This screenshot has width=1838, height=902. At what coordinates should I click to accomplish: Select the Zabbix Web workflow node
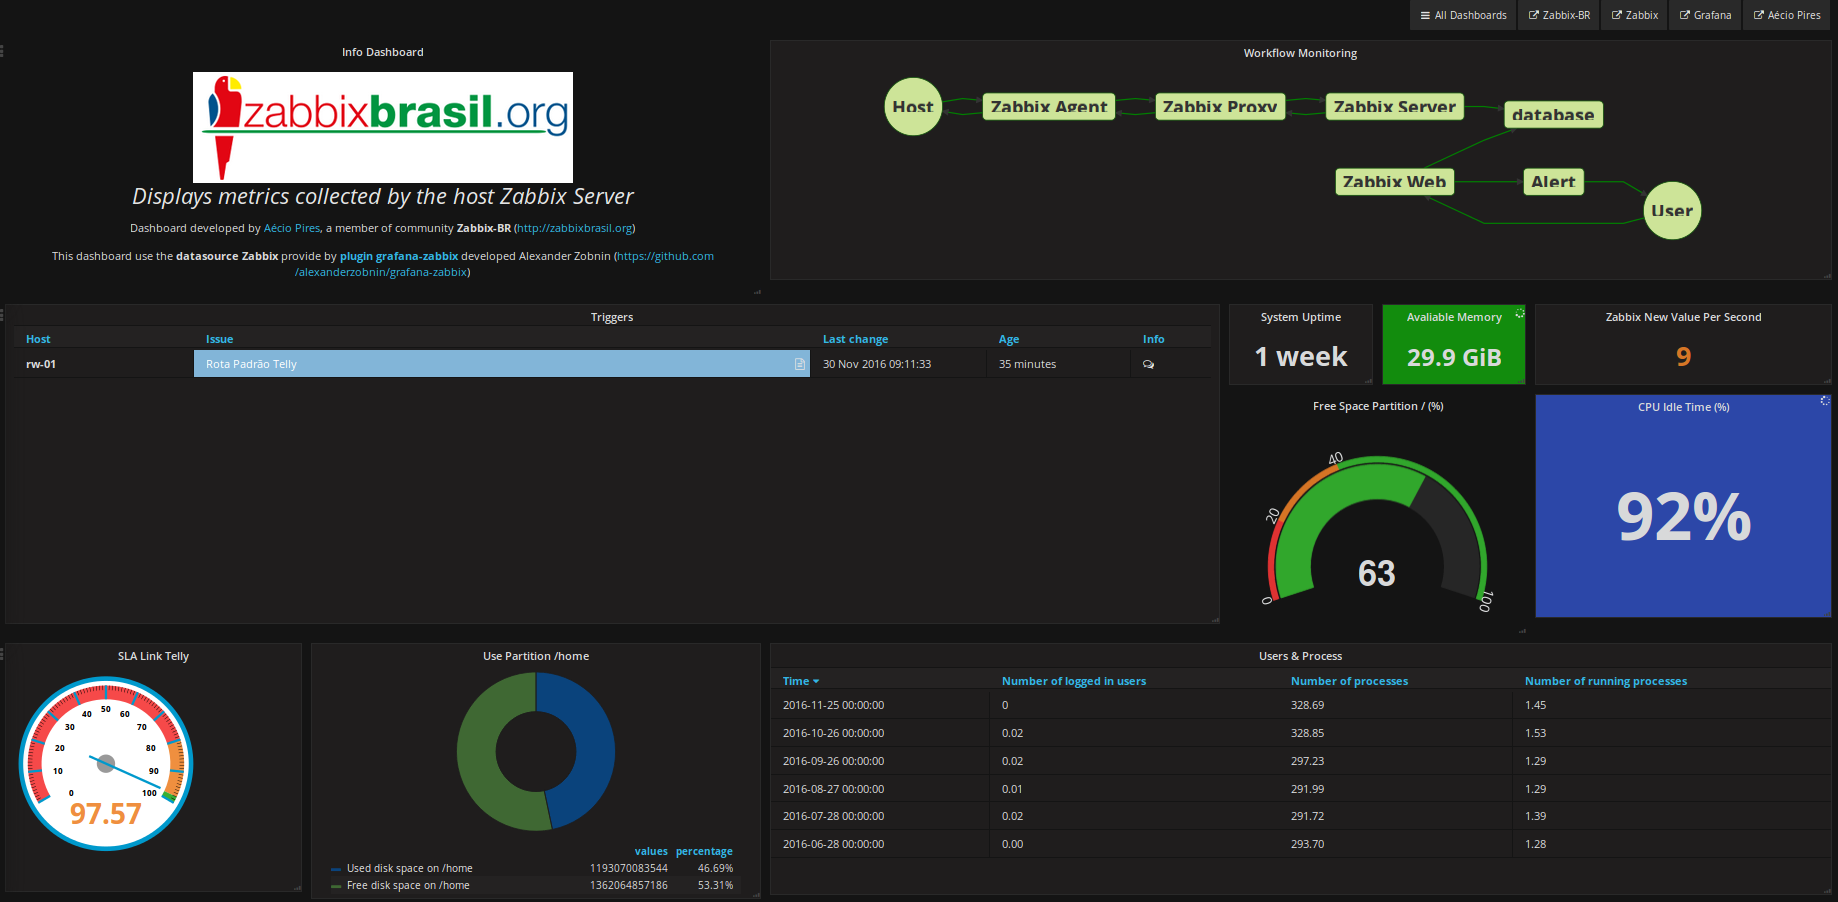[x=1394, y=182]
